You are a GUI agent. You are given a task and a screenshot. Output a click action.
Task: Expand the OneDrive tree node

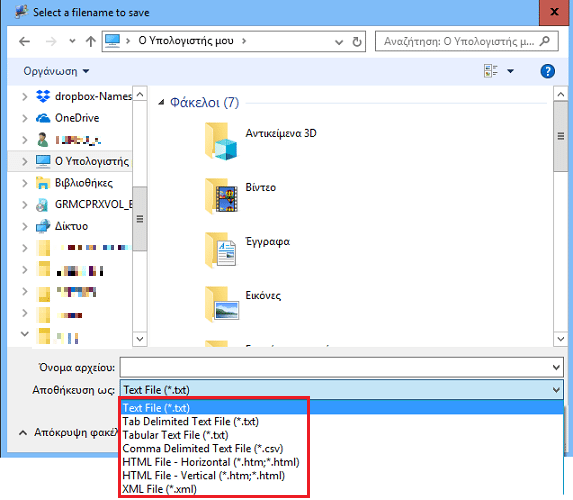(x=24, y=118)
